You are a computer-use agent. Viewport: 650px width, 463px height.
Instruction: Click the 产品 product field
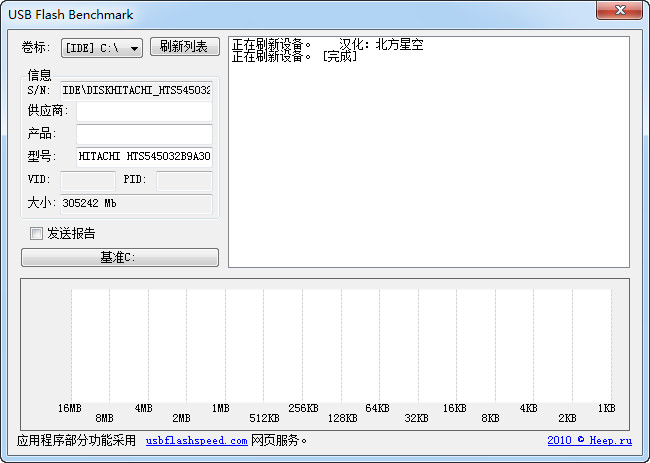coord(144,134)
